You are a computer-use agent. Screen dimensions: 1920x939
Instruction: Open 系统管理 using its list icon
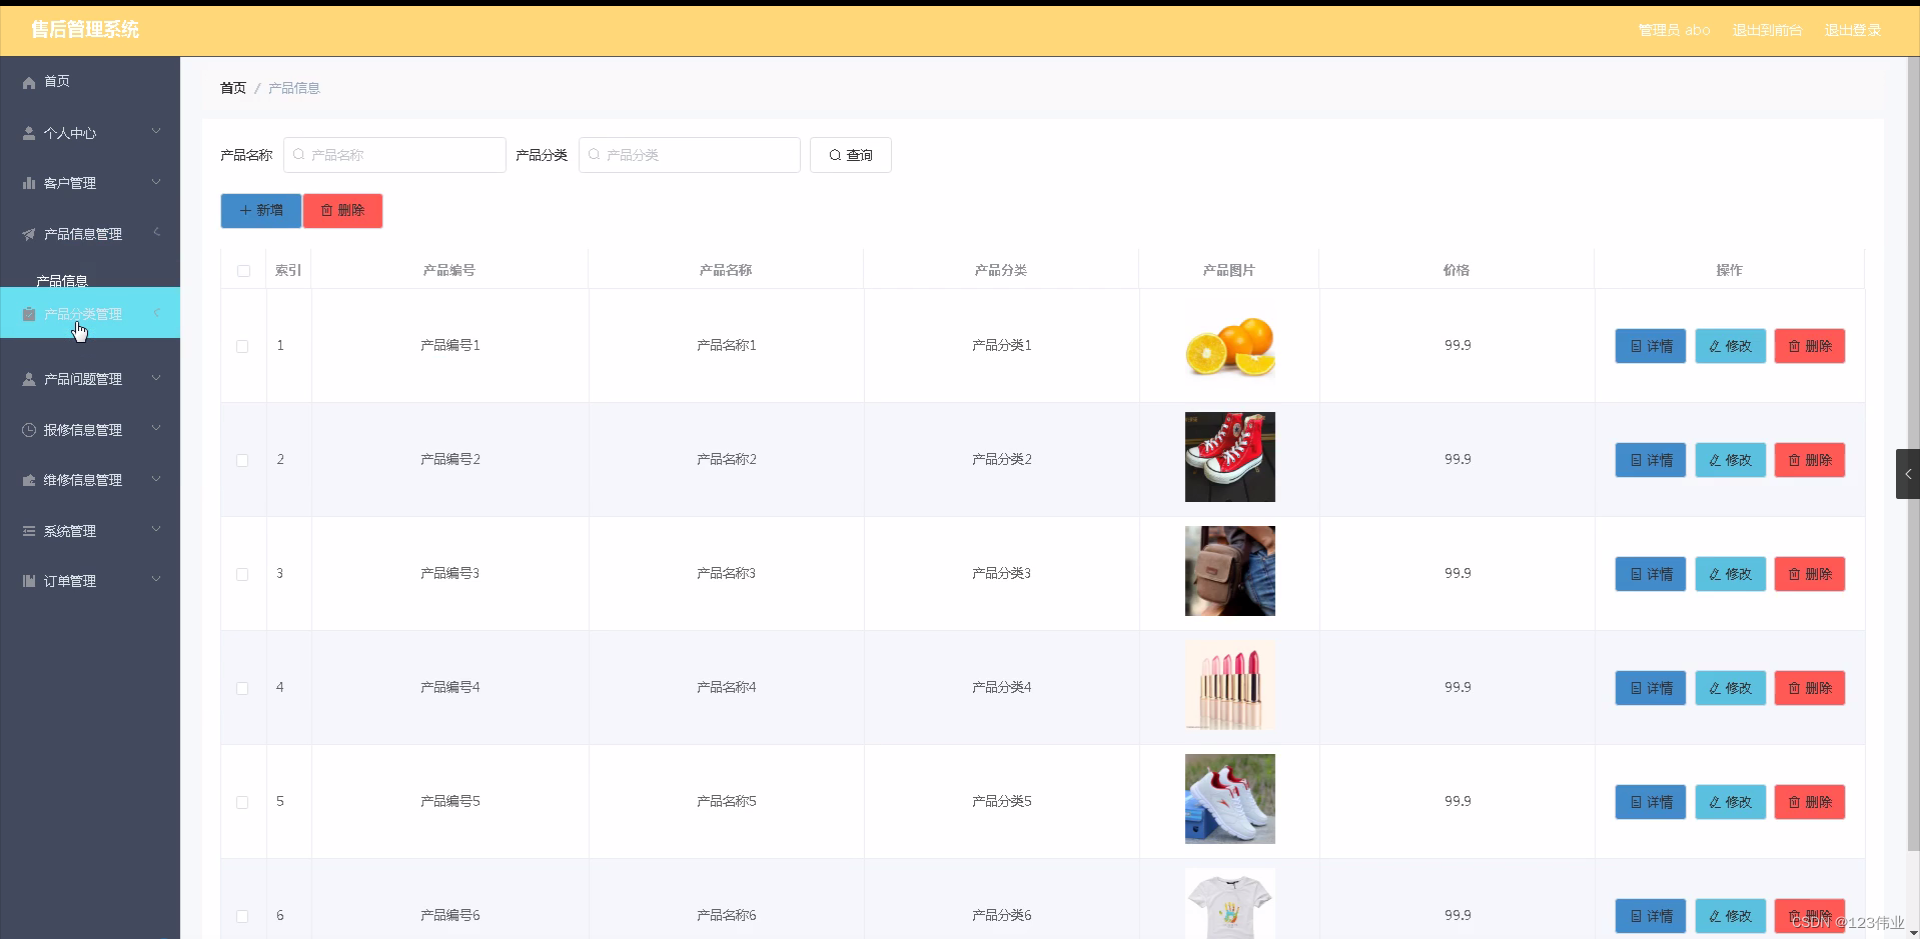coord(28,531)
